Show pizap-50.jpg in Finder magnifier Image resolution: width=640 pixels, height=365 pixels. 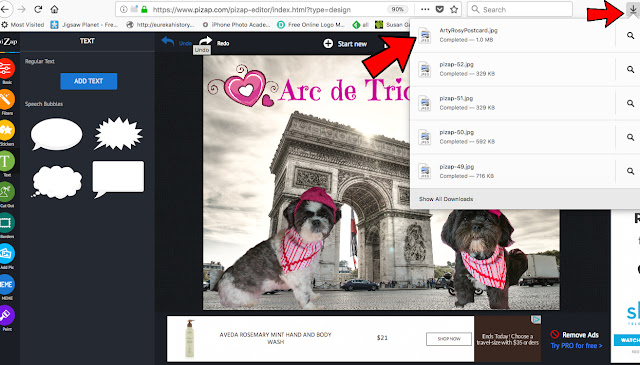click(x=630, y=137)
